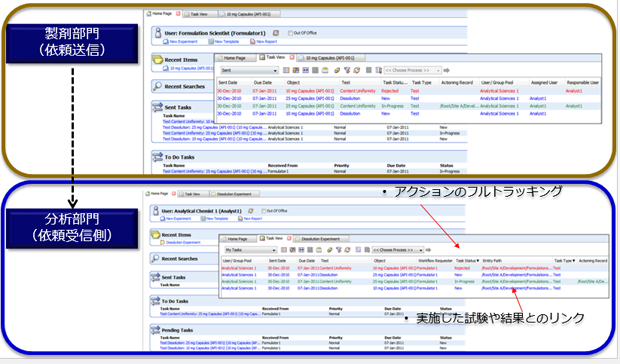
Task: Select the red Rejected row in Formulator task table
Action: [x=408, y=91]
